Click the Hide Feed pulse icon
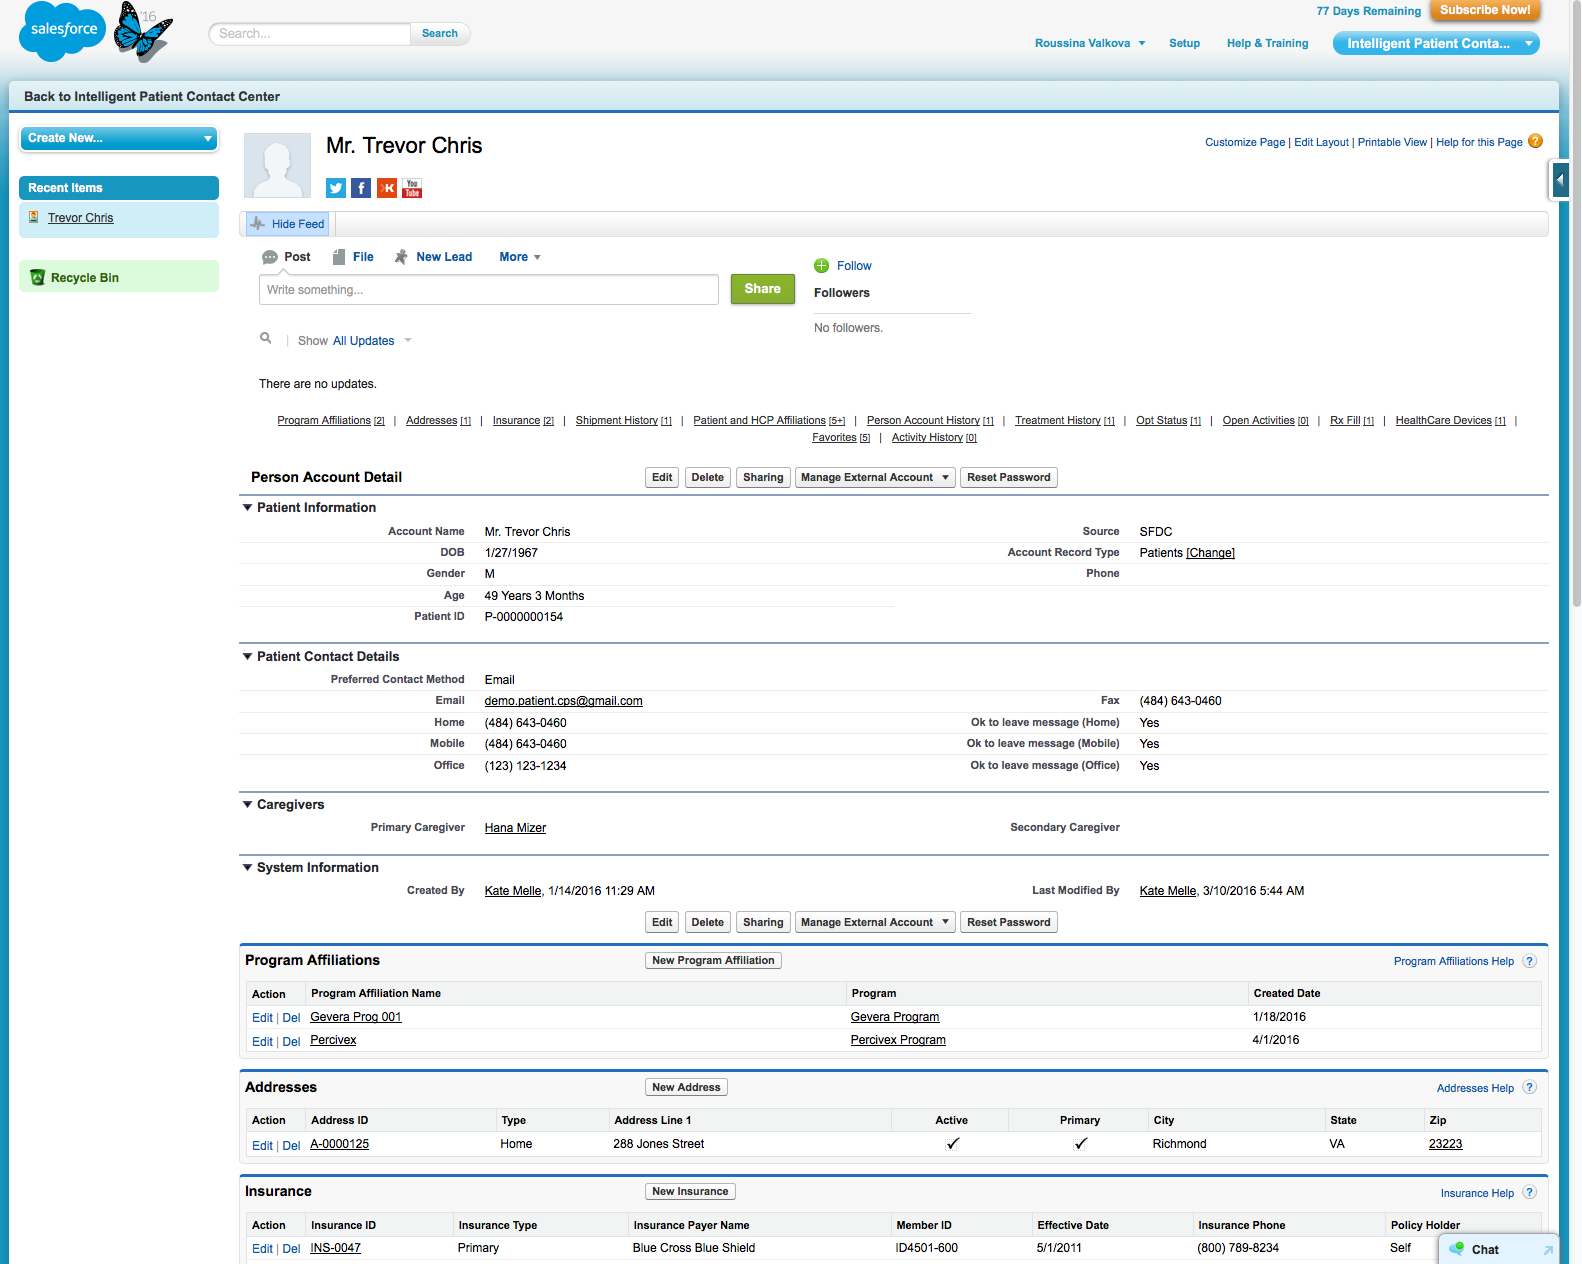1582x1264 pixels. (258, 224)
